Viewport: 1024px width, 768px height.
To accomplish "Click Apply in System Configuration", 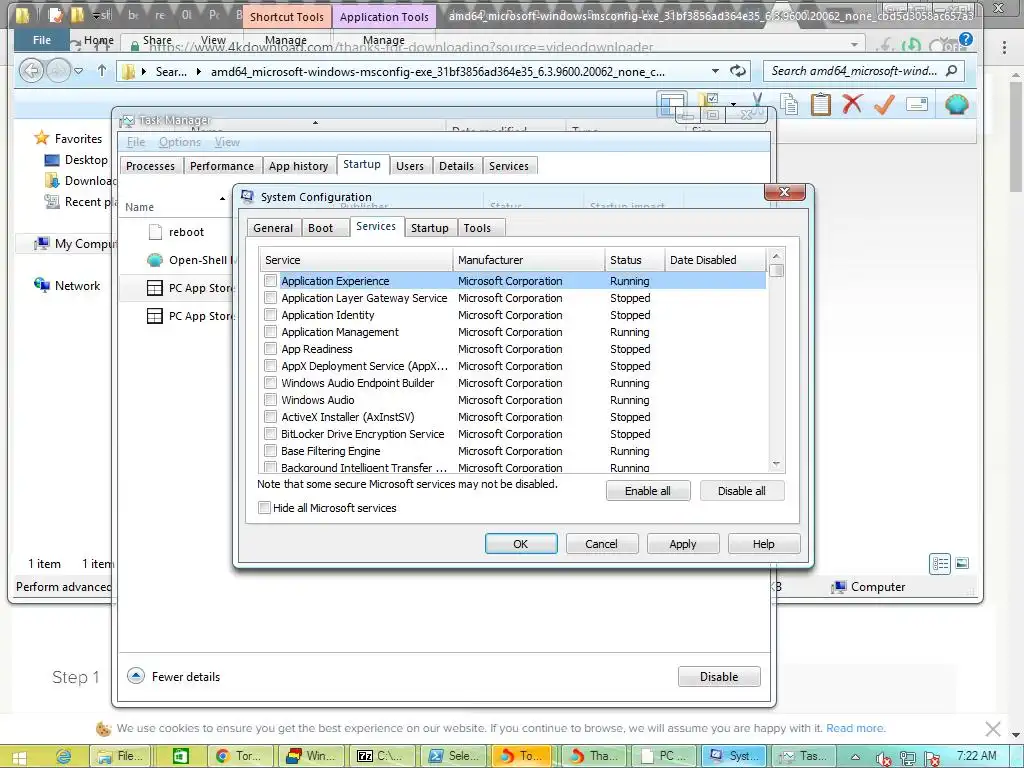I will (683, 543).
